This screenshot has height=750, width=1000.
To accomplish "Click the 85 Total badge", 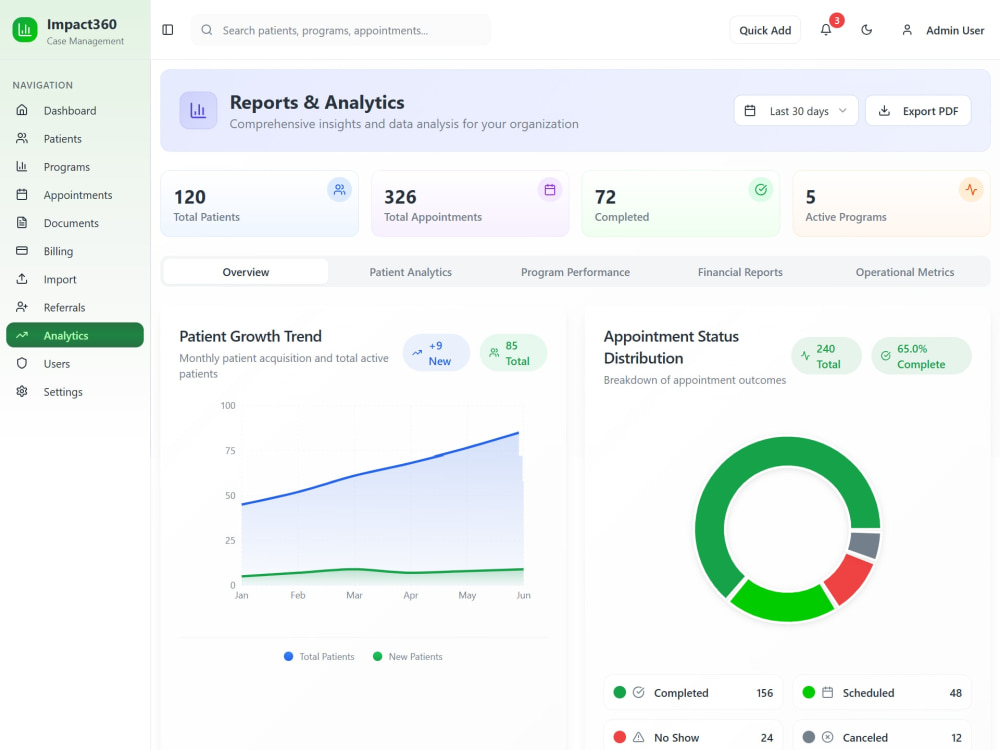I will pyautogui.click(x=513, y=353).
